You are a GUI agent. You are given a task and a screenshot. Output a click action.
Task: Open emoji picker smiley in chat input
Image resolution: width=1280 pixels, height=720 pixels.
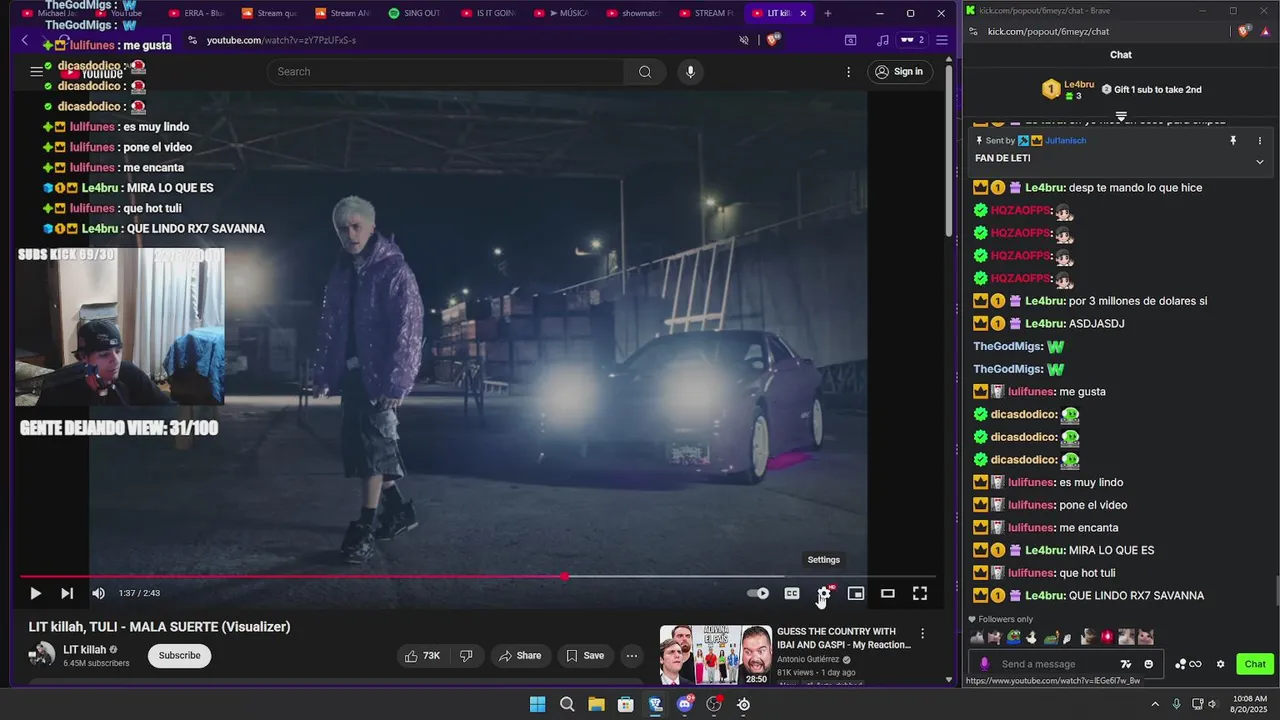1149,664
